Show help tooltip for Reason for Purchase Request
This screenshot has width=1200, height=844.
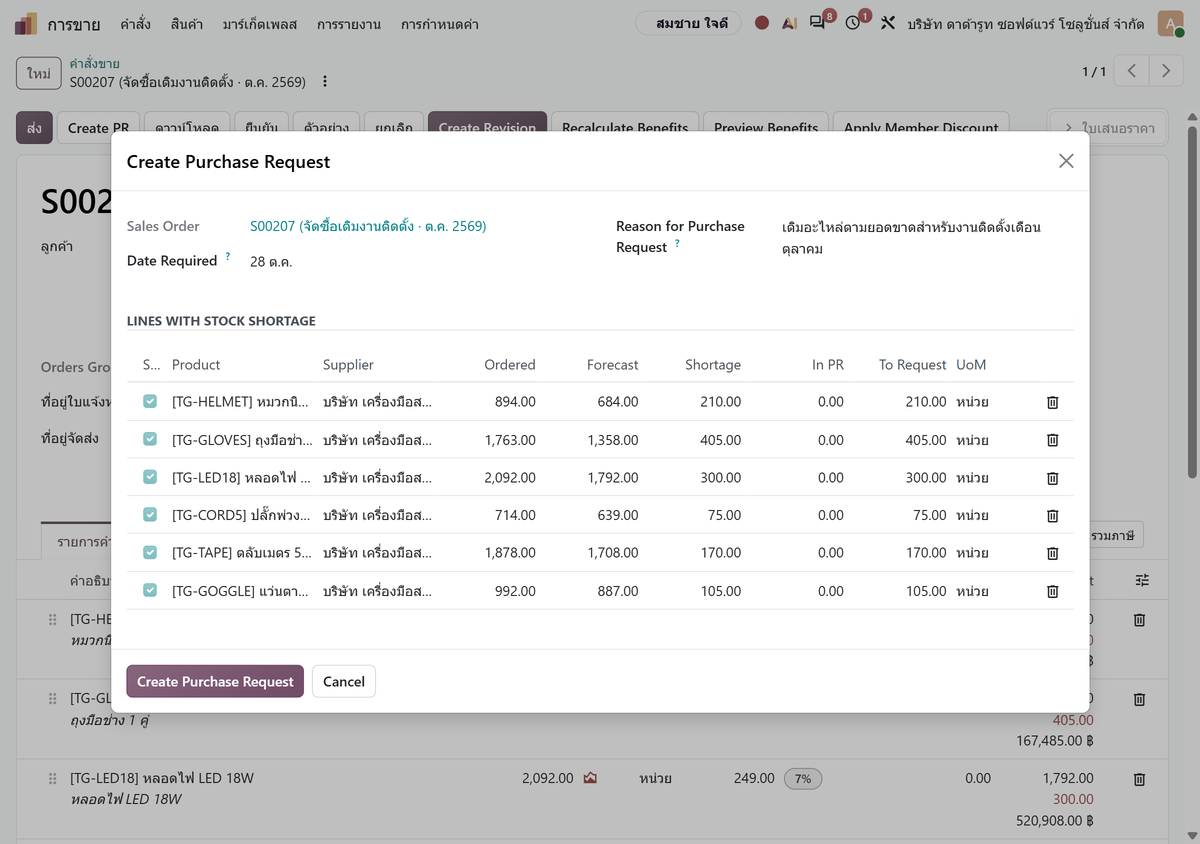678,243
